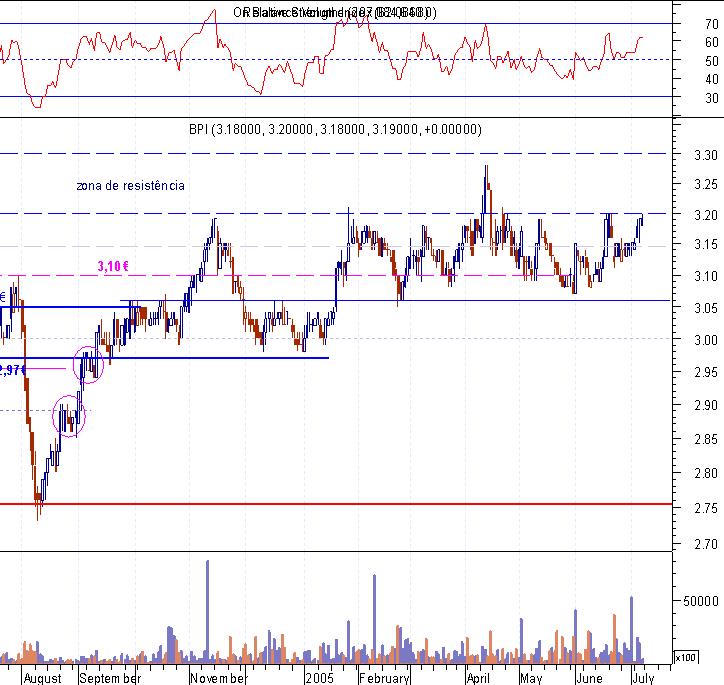Screen dimensions: 724x685
Task: Click price axis label 2.75
Action: [x=706, y=508]
